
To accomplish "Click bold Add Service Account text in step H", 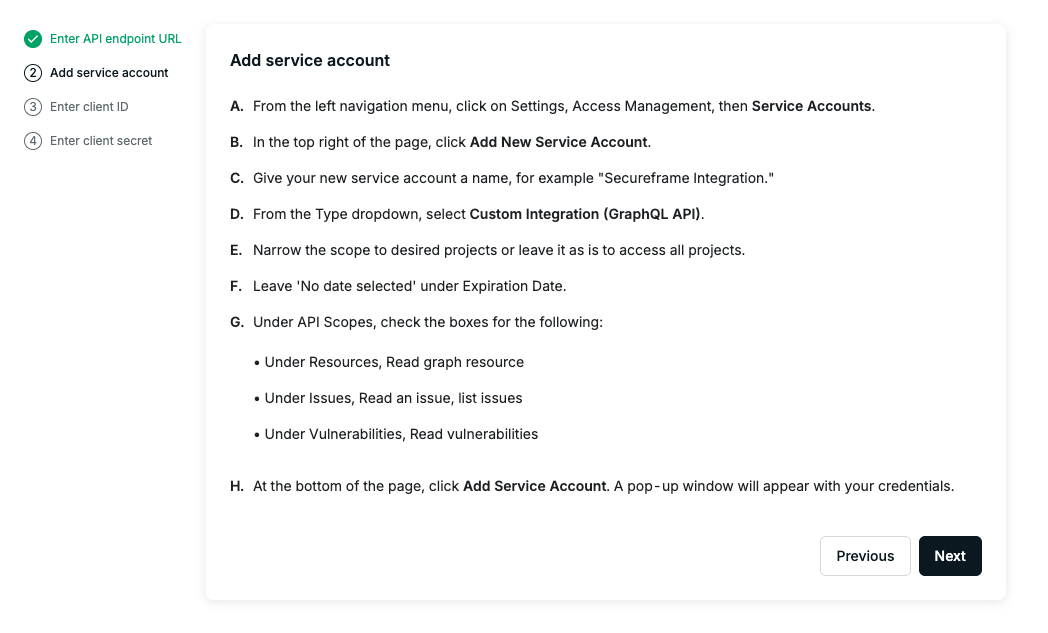I will pyautogui.click(x=535, y=487).
